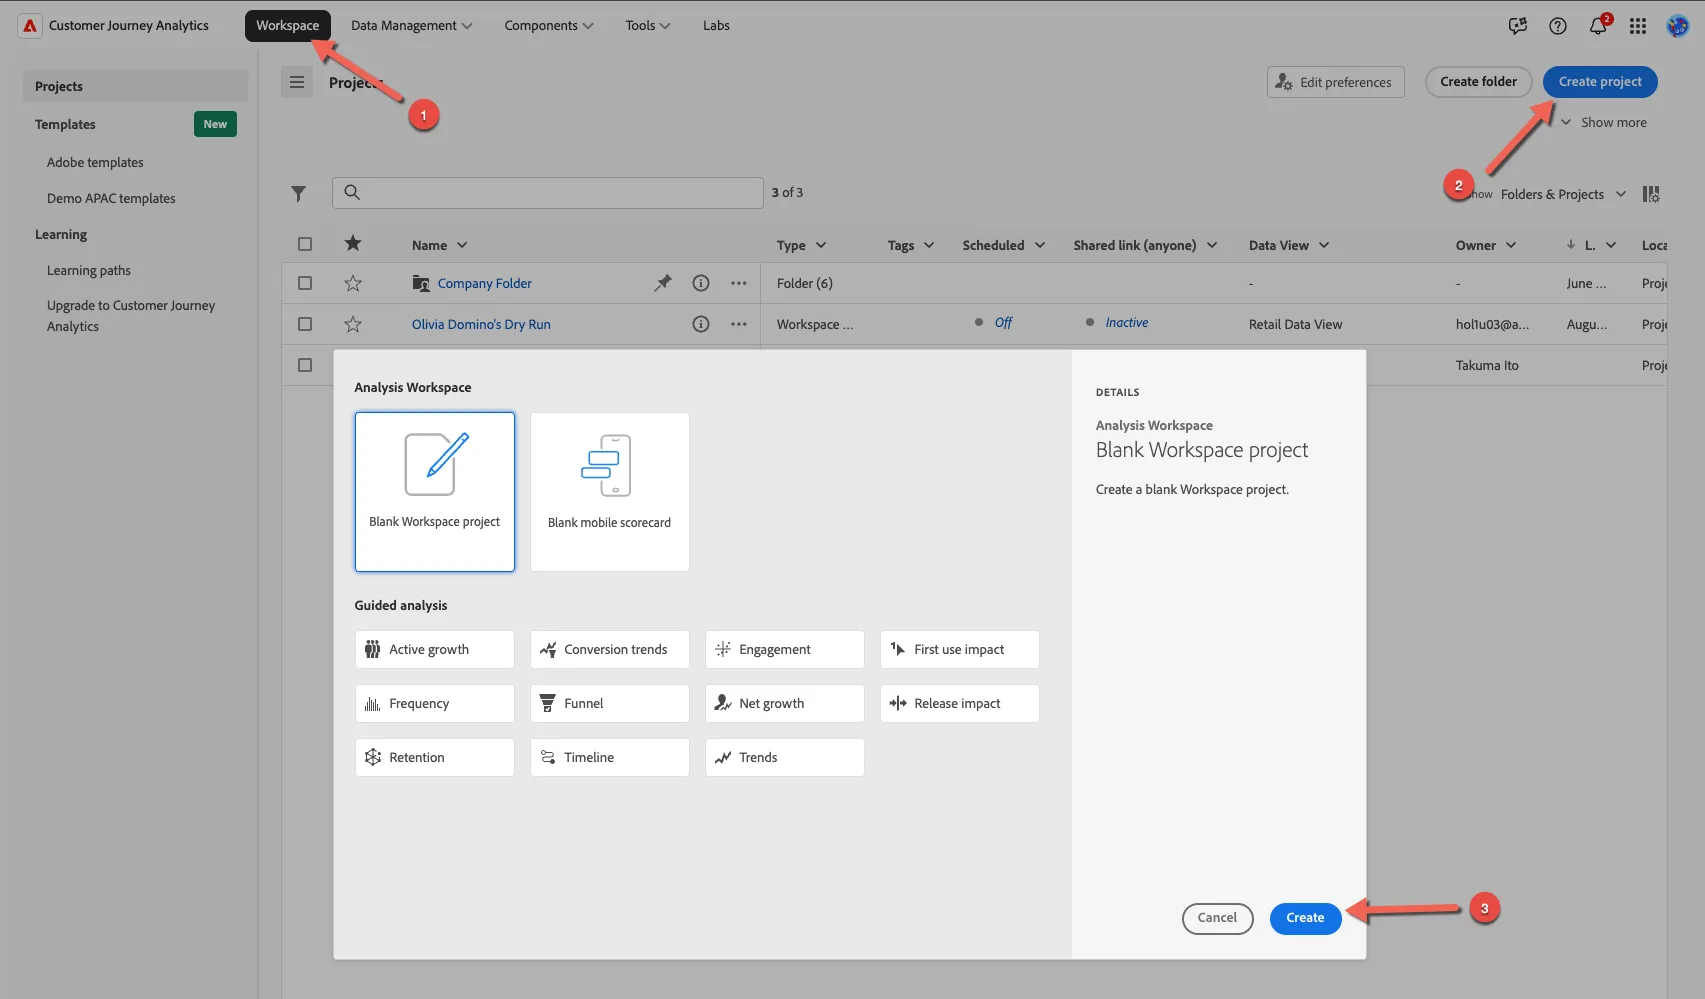Open Adobe templates in the sidebar
Image resolution: width=1705 pixels, height=999 pixels.
(95, 162)
